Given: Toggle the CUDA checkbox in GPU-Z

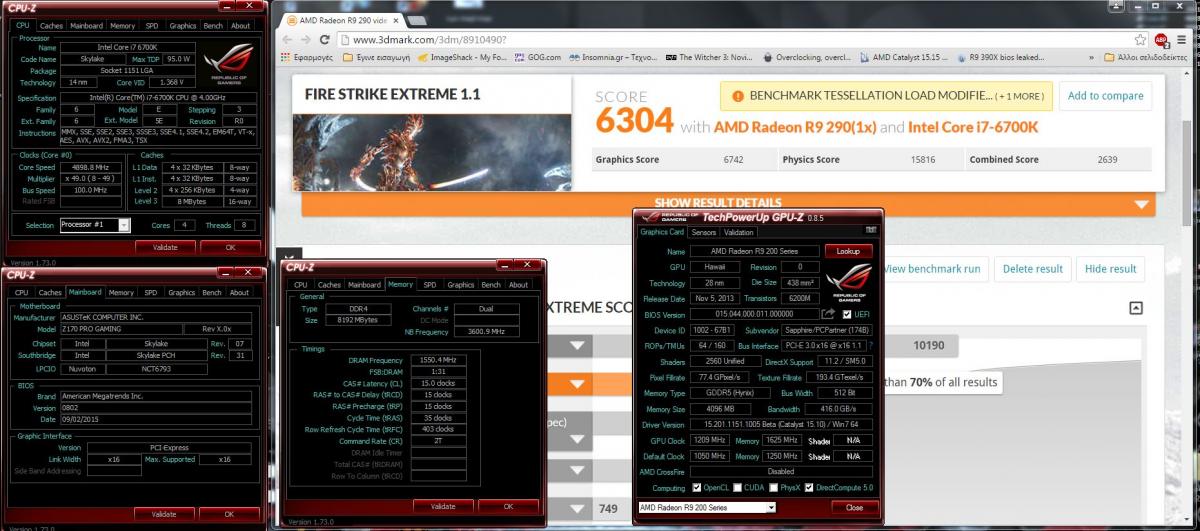Looking at the screenshot, I should 737,487.
